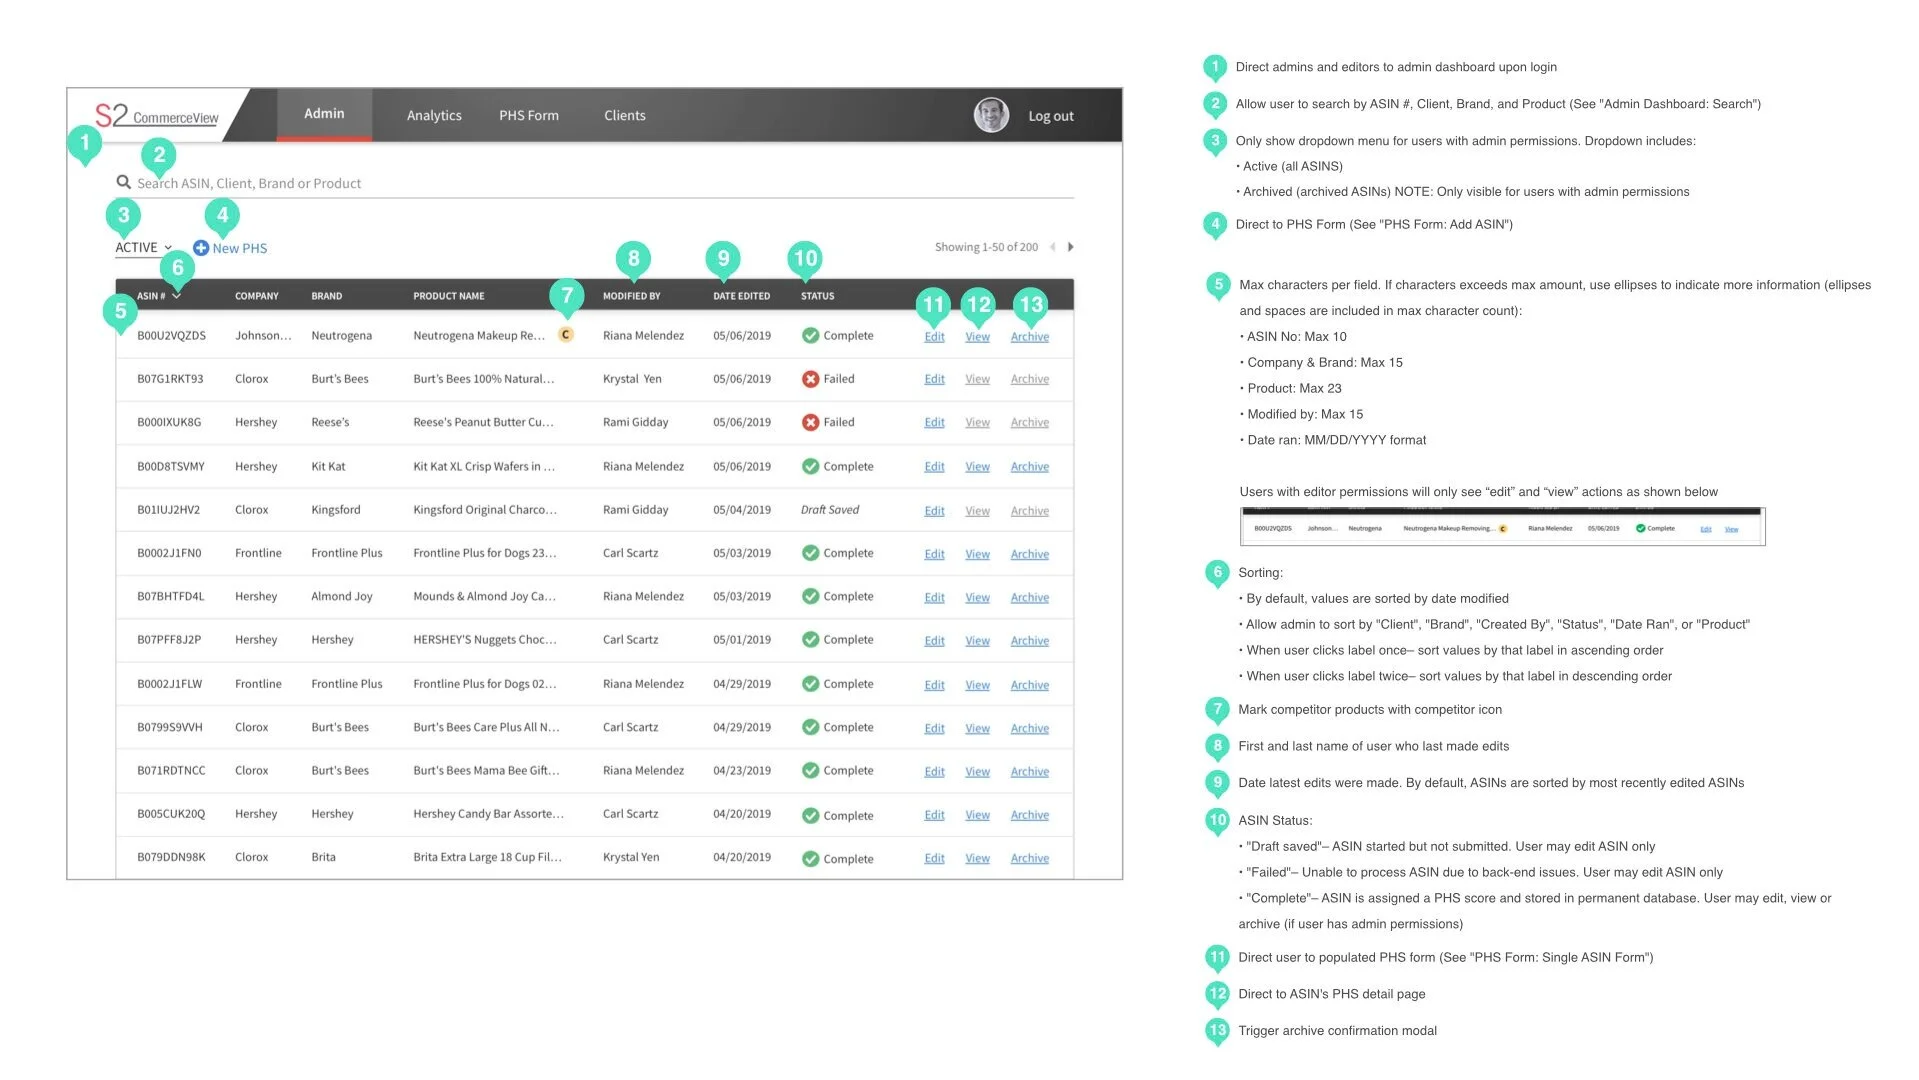Click Log out
Image resolution: width=1919 pixels, height=1080 pixels.
point(1051,116)
